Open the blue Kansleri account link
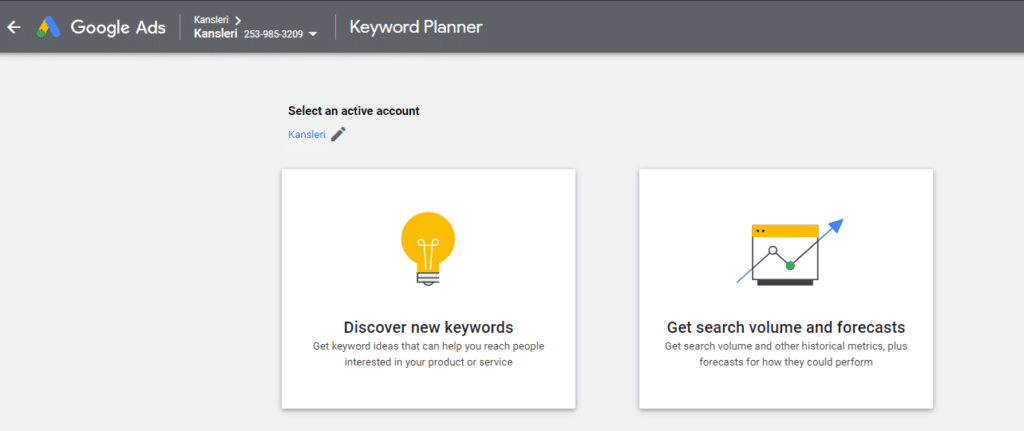 307,135
